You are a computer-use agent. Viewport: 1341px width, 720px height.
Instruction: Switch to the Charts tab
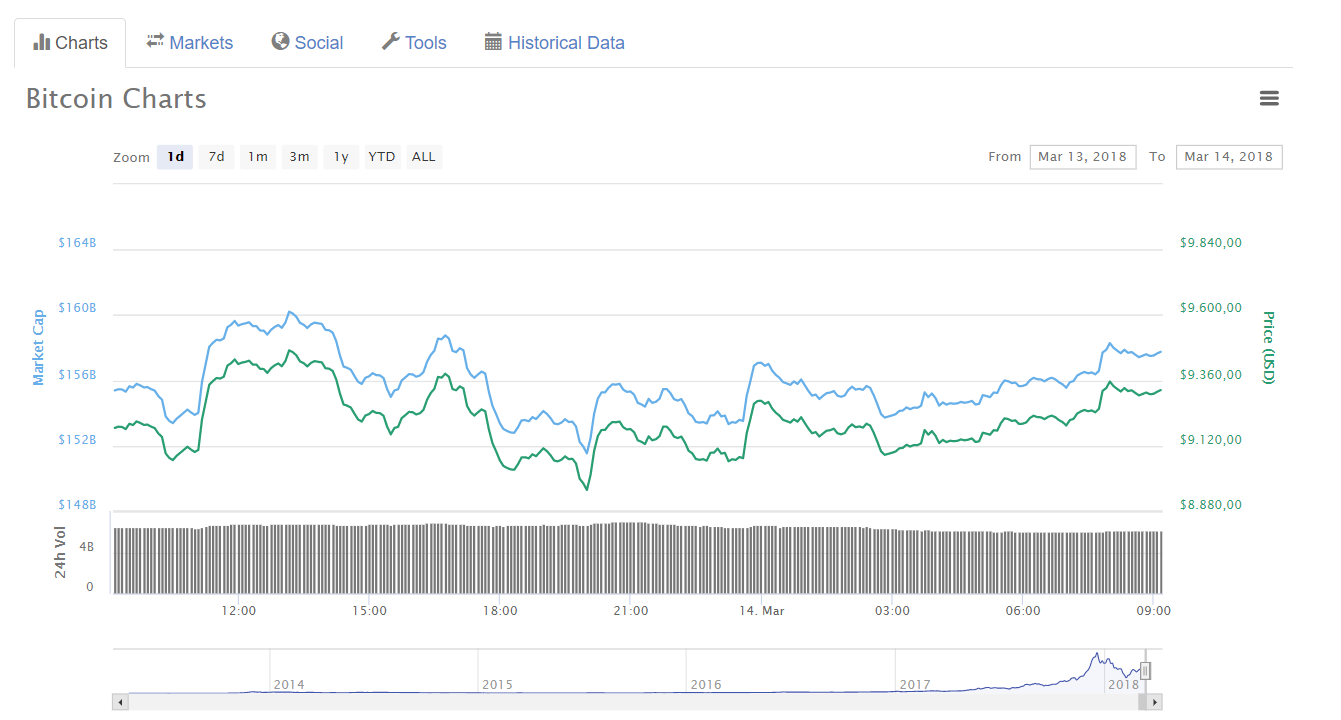click(70, 43)
